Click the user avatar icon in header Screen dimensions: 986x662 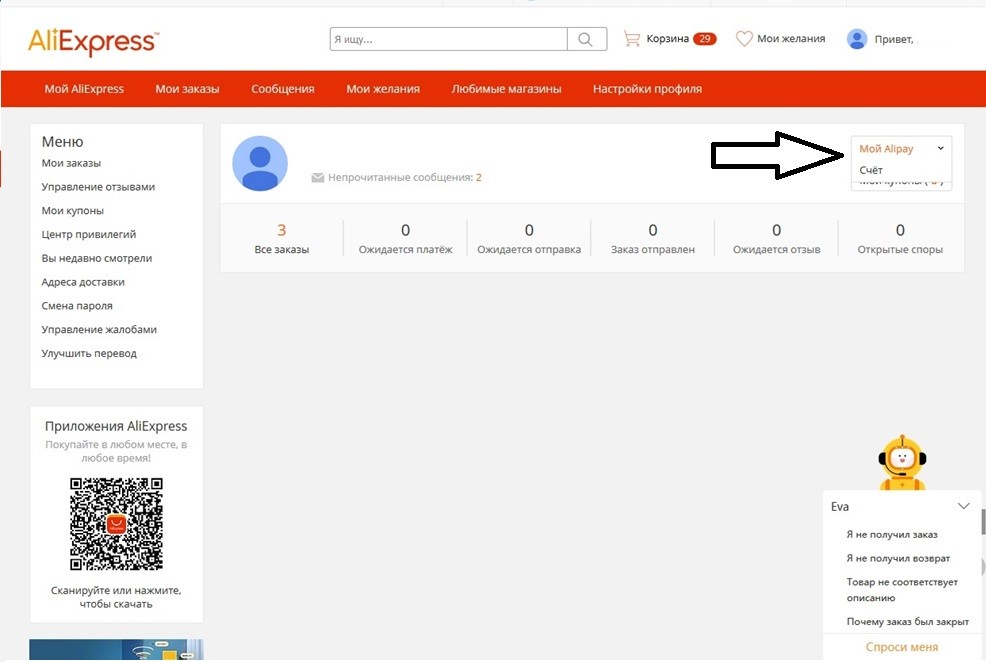coord(856,39)
